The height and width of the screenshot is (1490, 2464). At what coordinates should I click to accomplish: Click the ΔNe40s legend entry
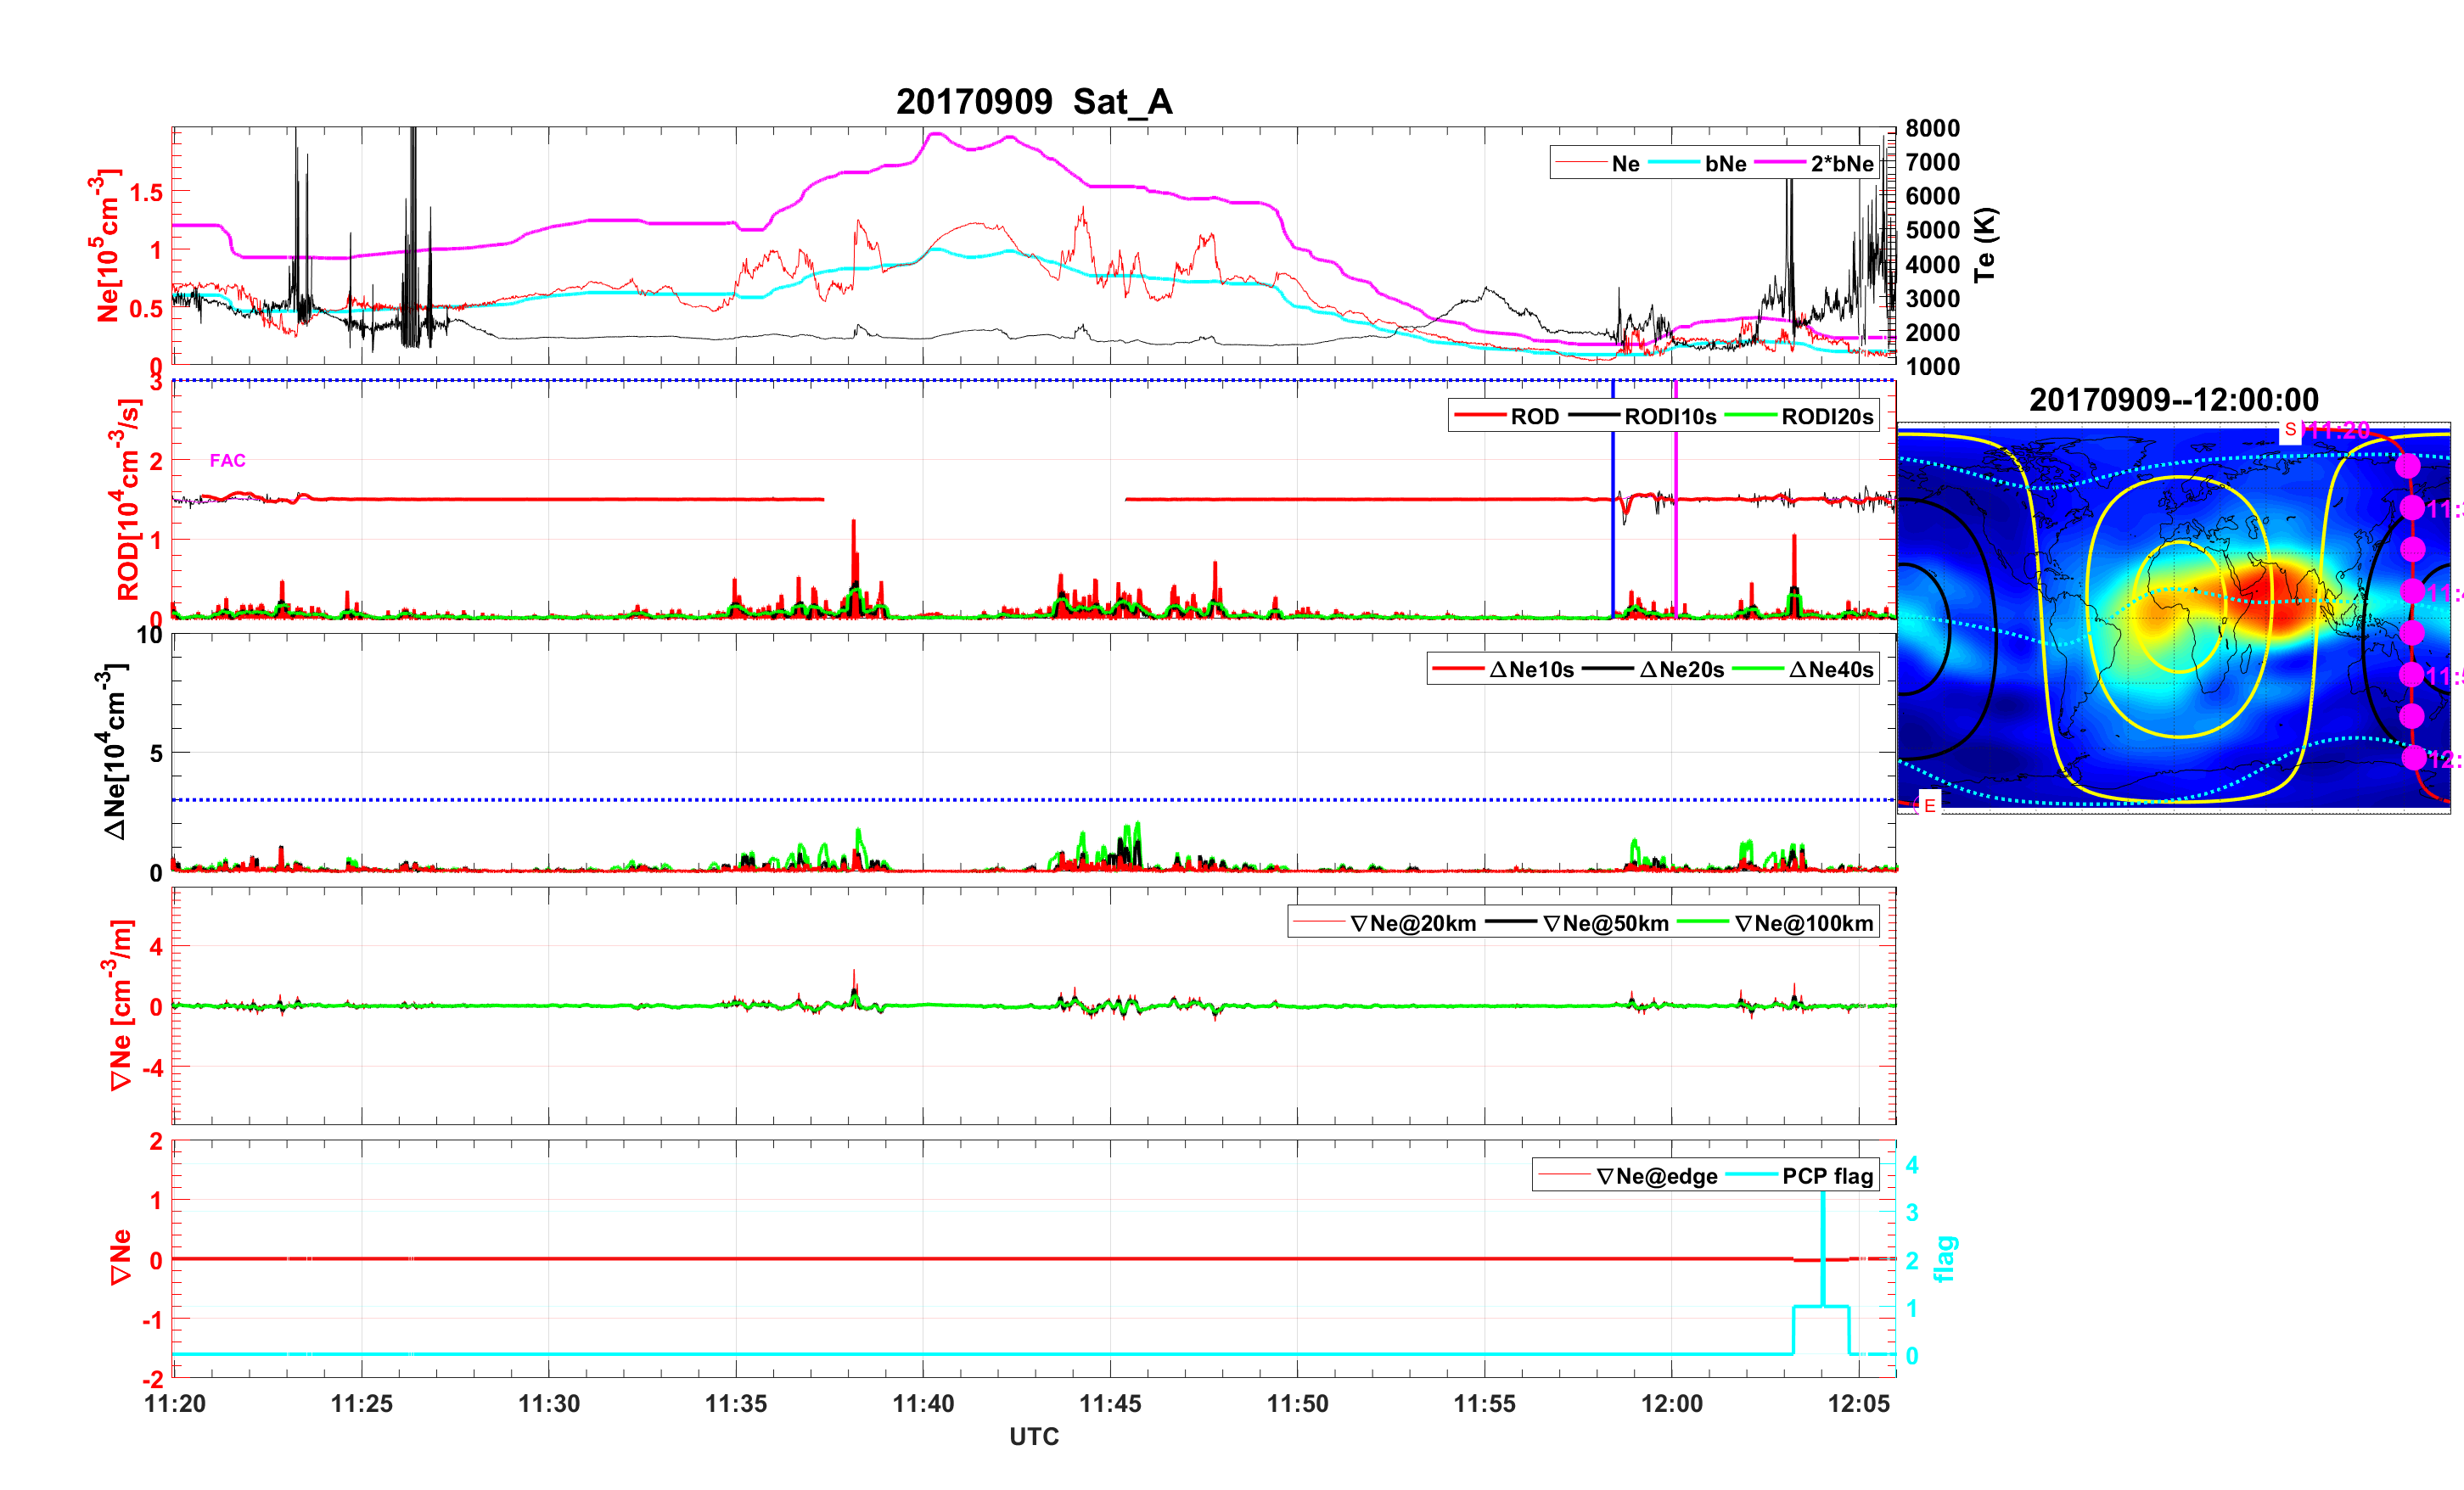tap(1830, 670)
